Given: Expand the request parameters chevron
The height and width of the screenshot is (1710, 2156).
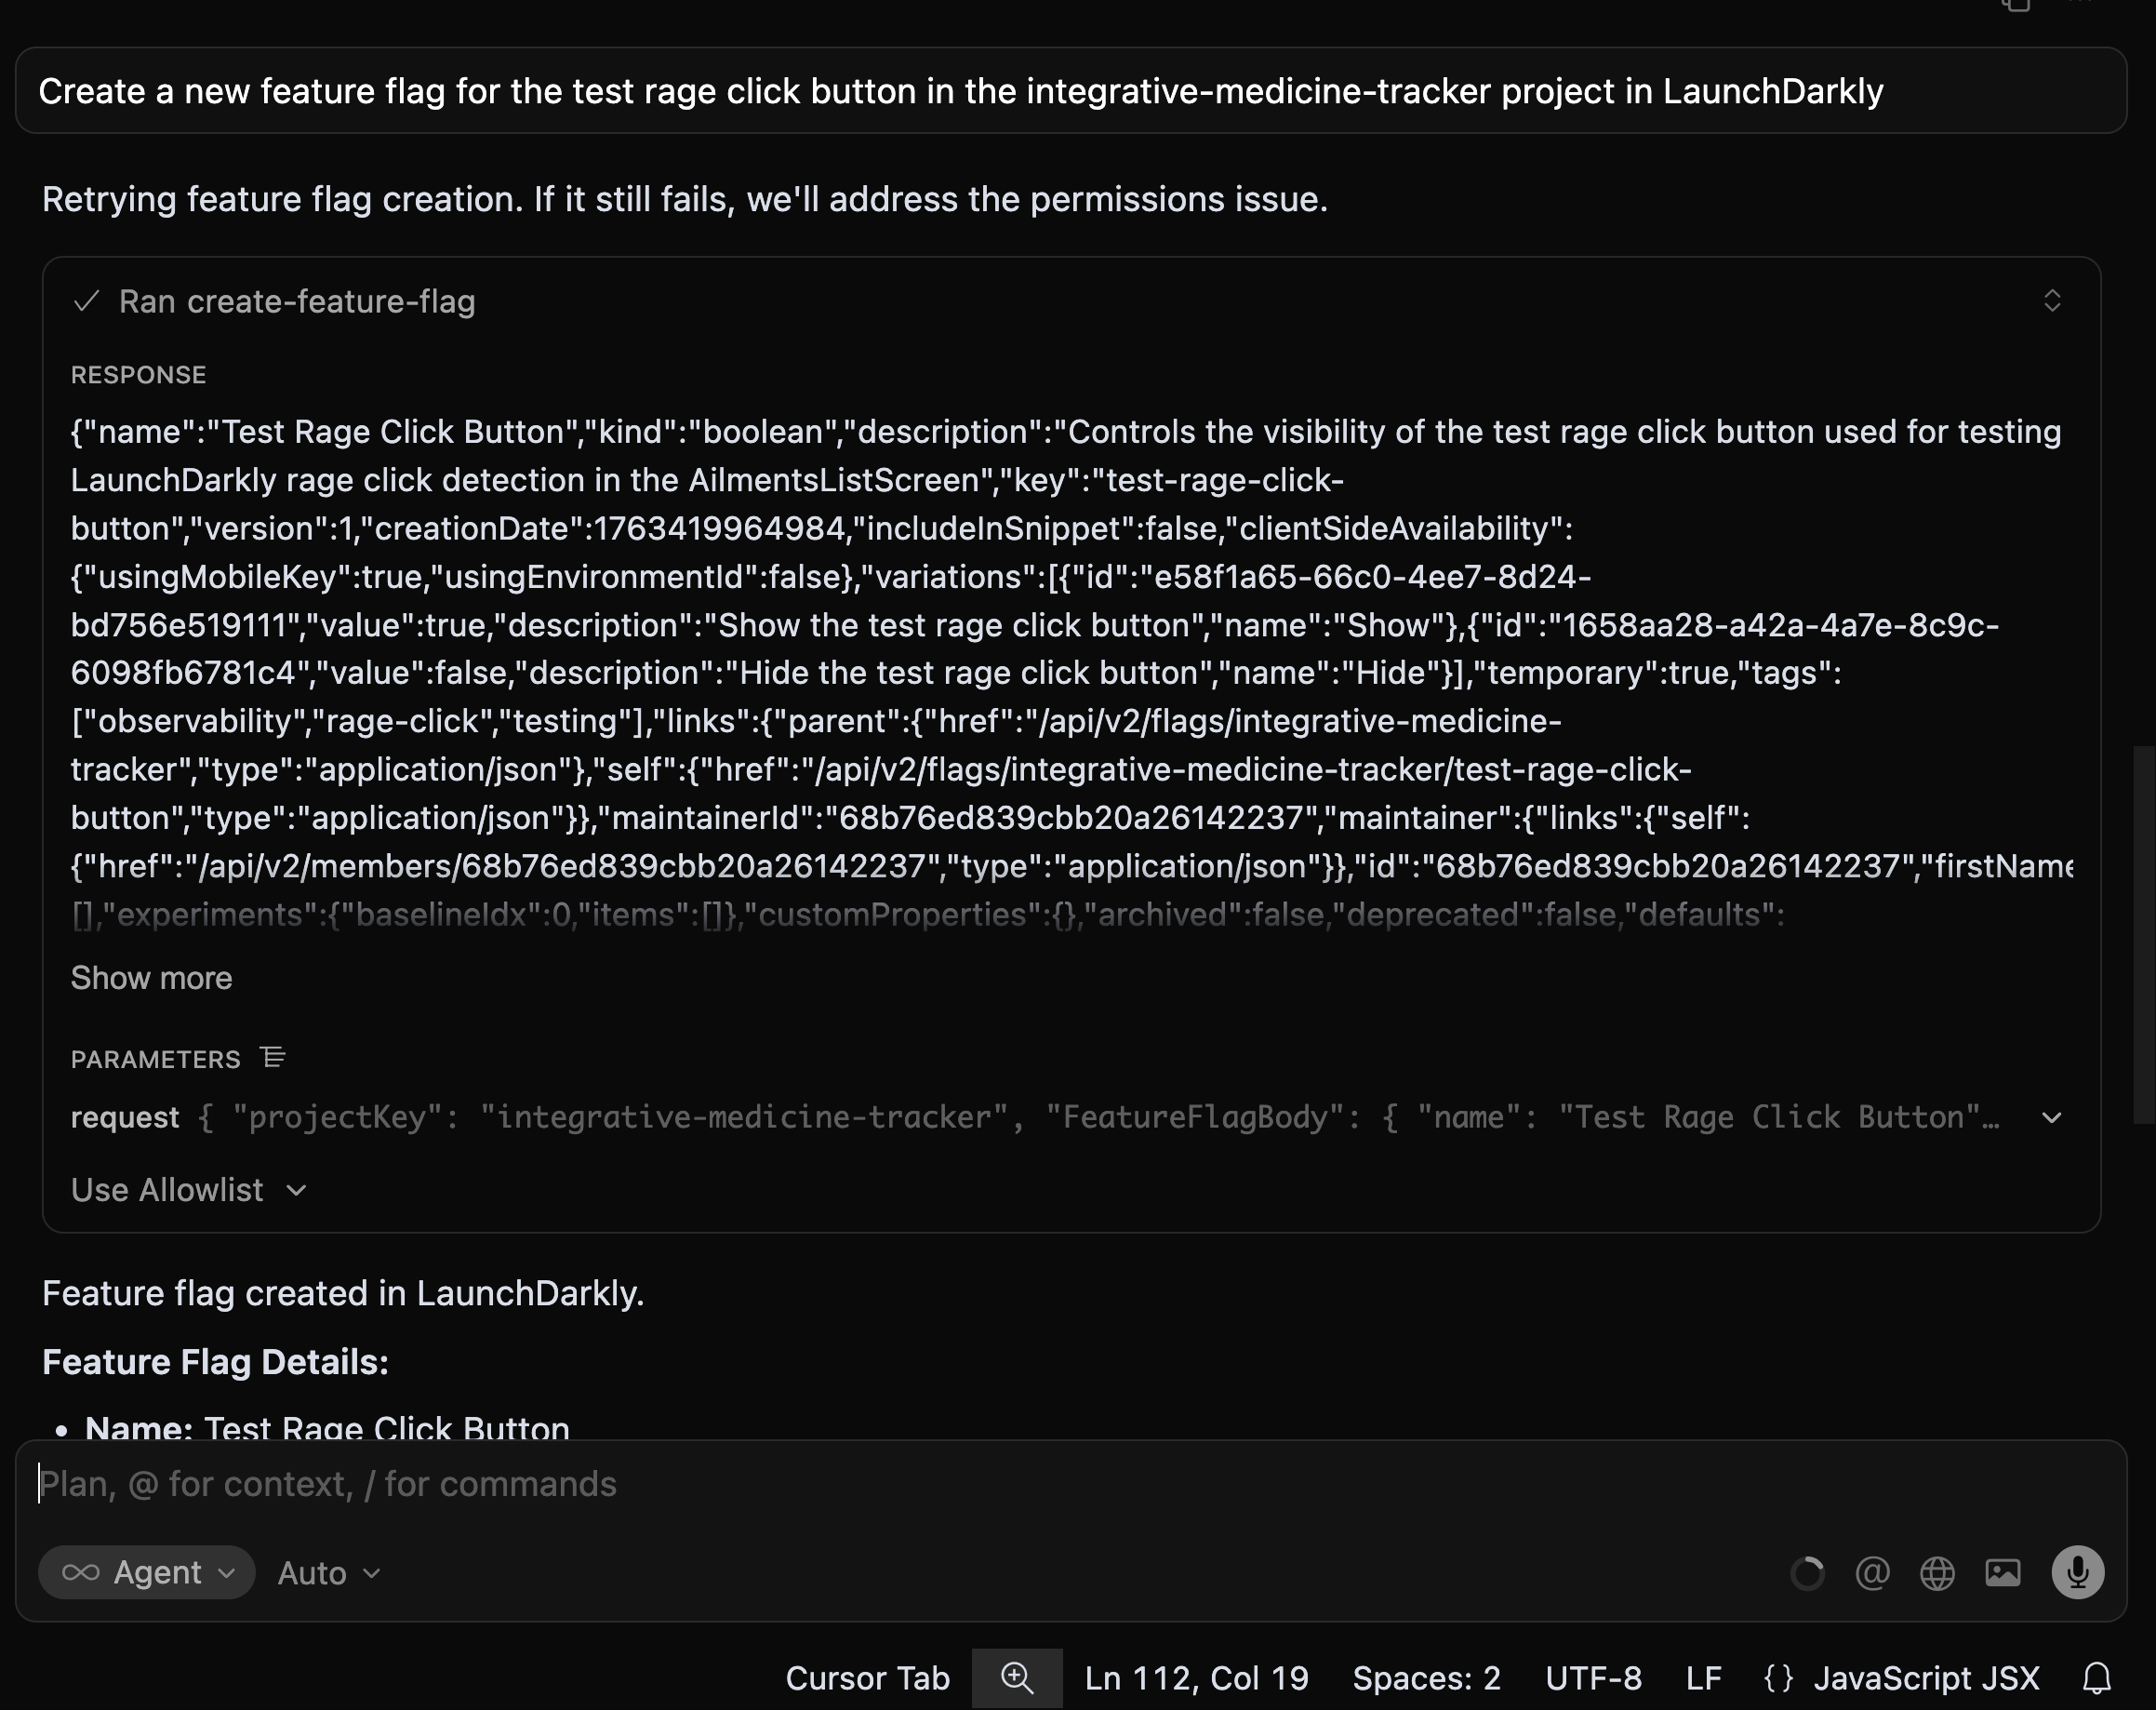Looking at the screenshot, I should pyautogui.click(x=2051, y=1118).
